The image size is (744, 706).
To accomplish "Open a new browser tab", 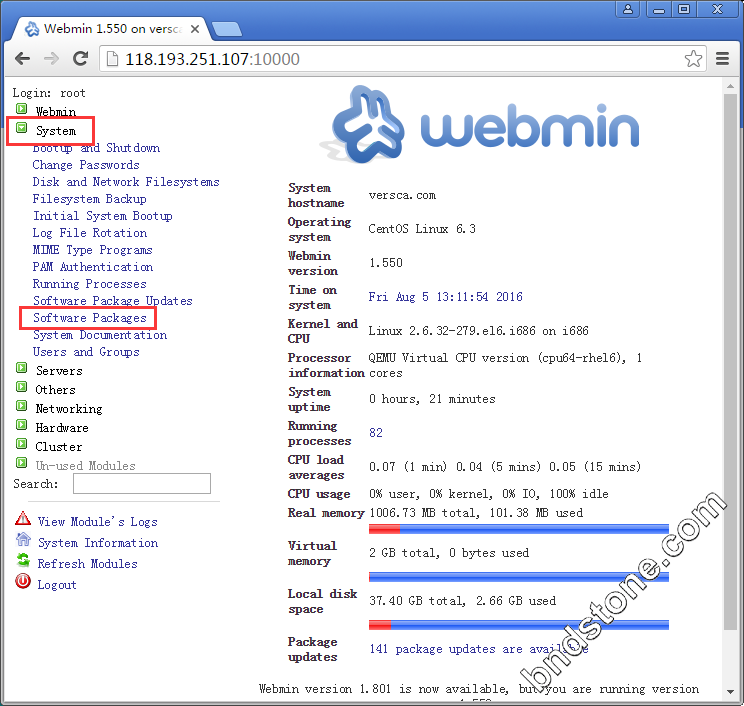I will (227, 29).
